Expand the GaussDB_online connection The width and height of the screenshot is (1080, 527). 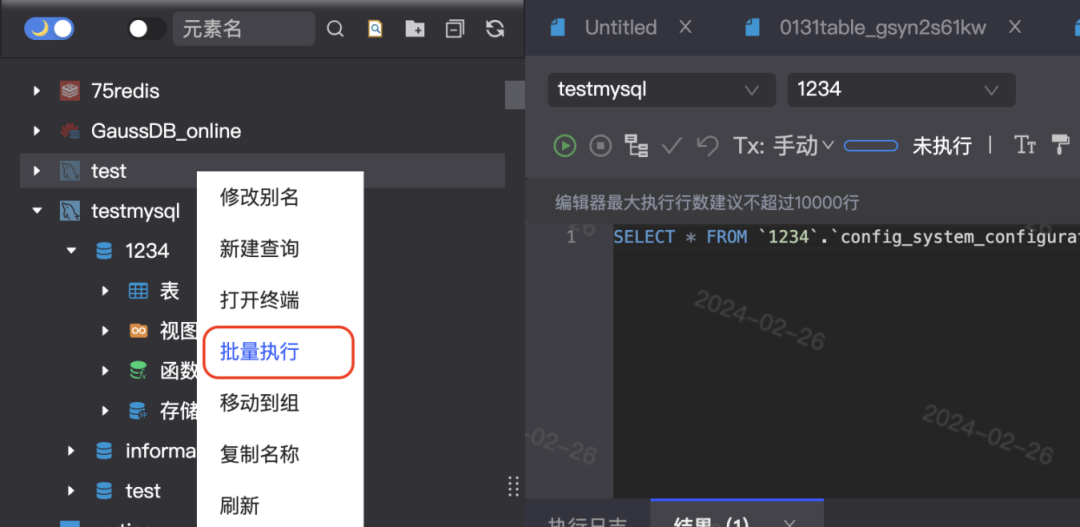[x=37, y=131]
